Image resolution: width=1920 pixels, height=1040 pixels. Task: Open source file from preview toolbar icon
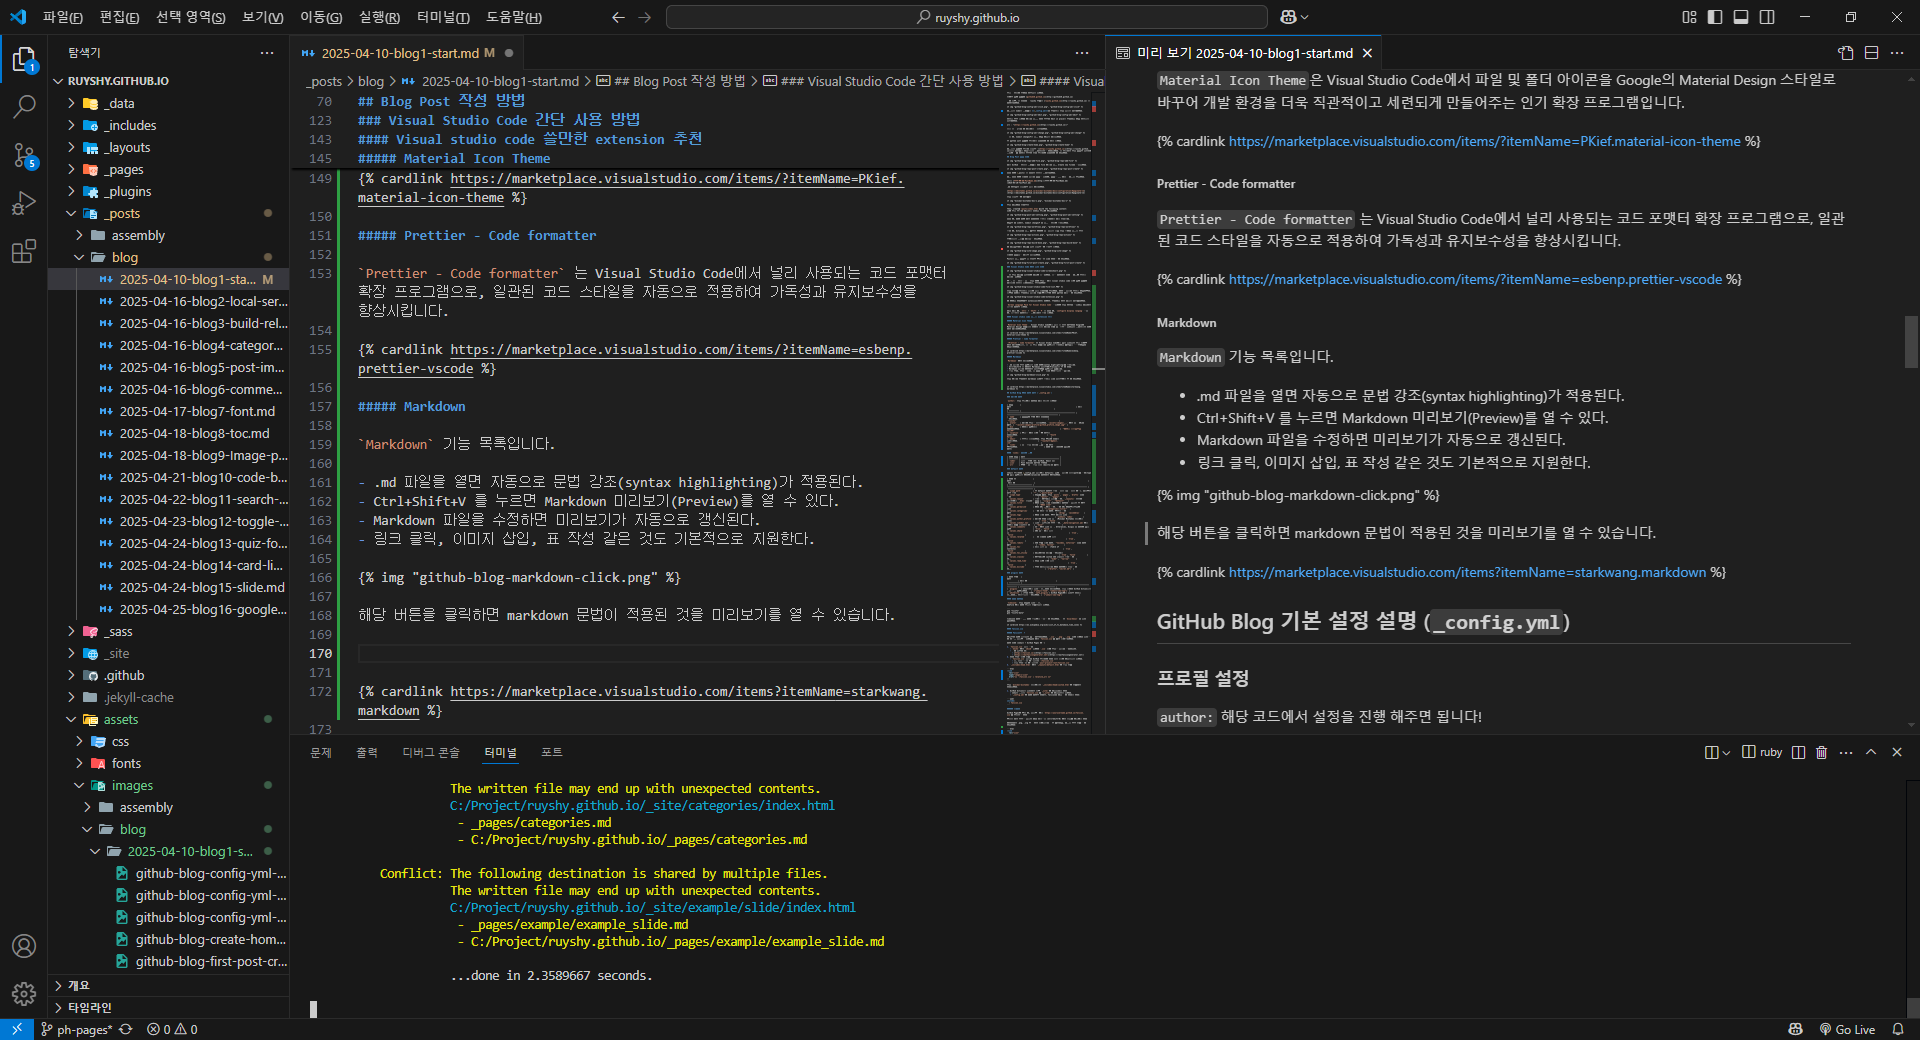tap(1843, 53)
